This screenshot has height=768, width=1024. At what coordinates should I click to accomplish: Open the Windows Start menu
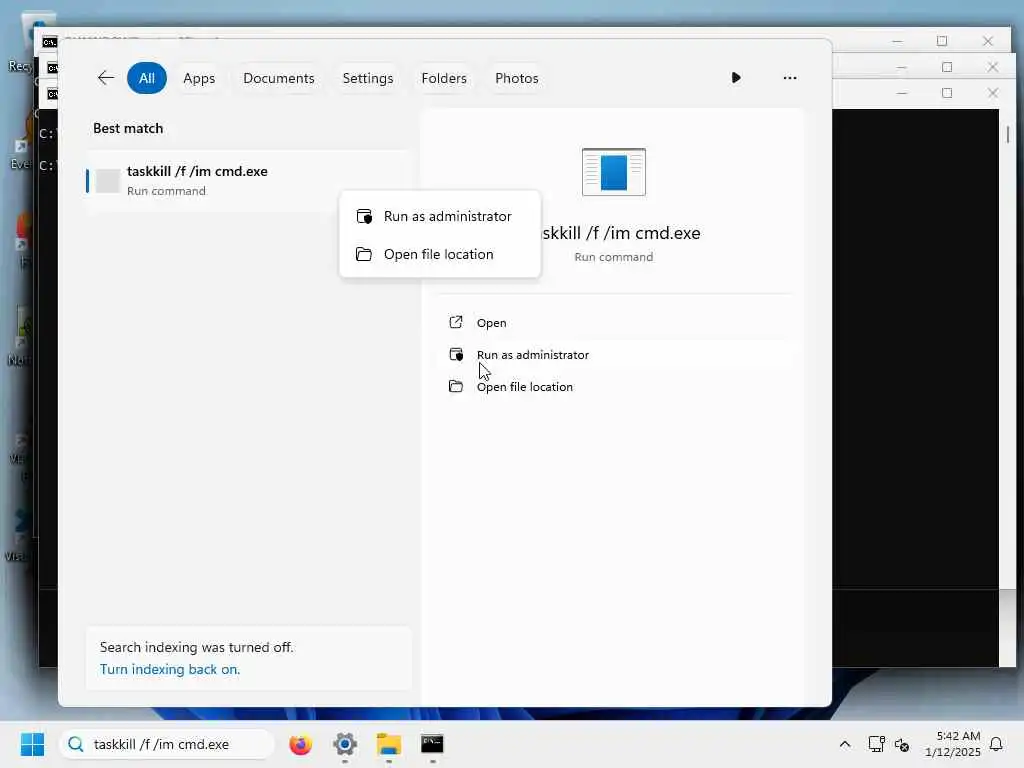tap(32, 744)
